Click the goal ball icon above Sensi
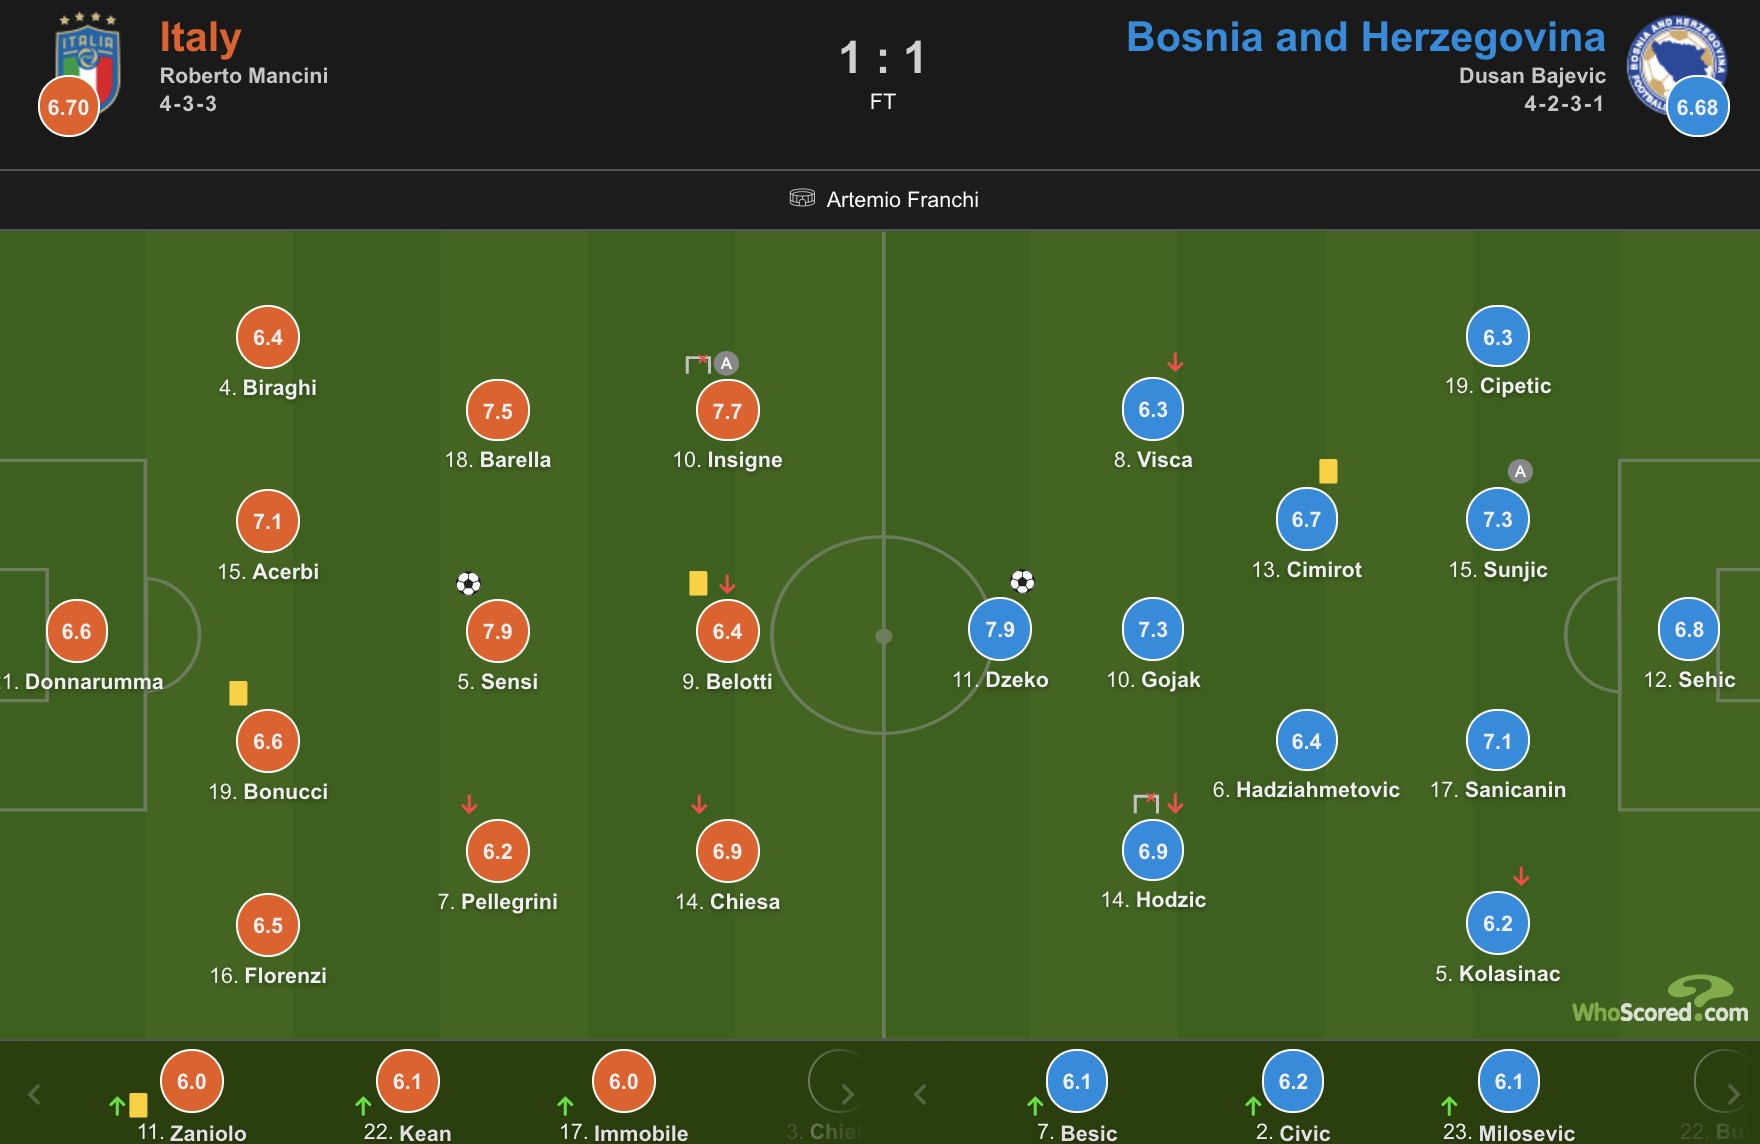 [x=468, y=583]
